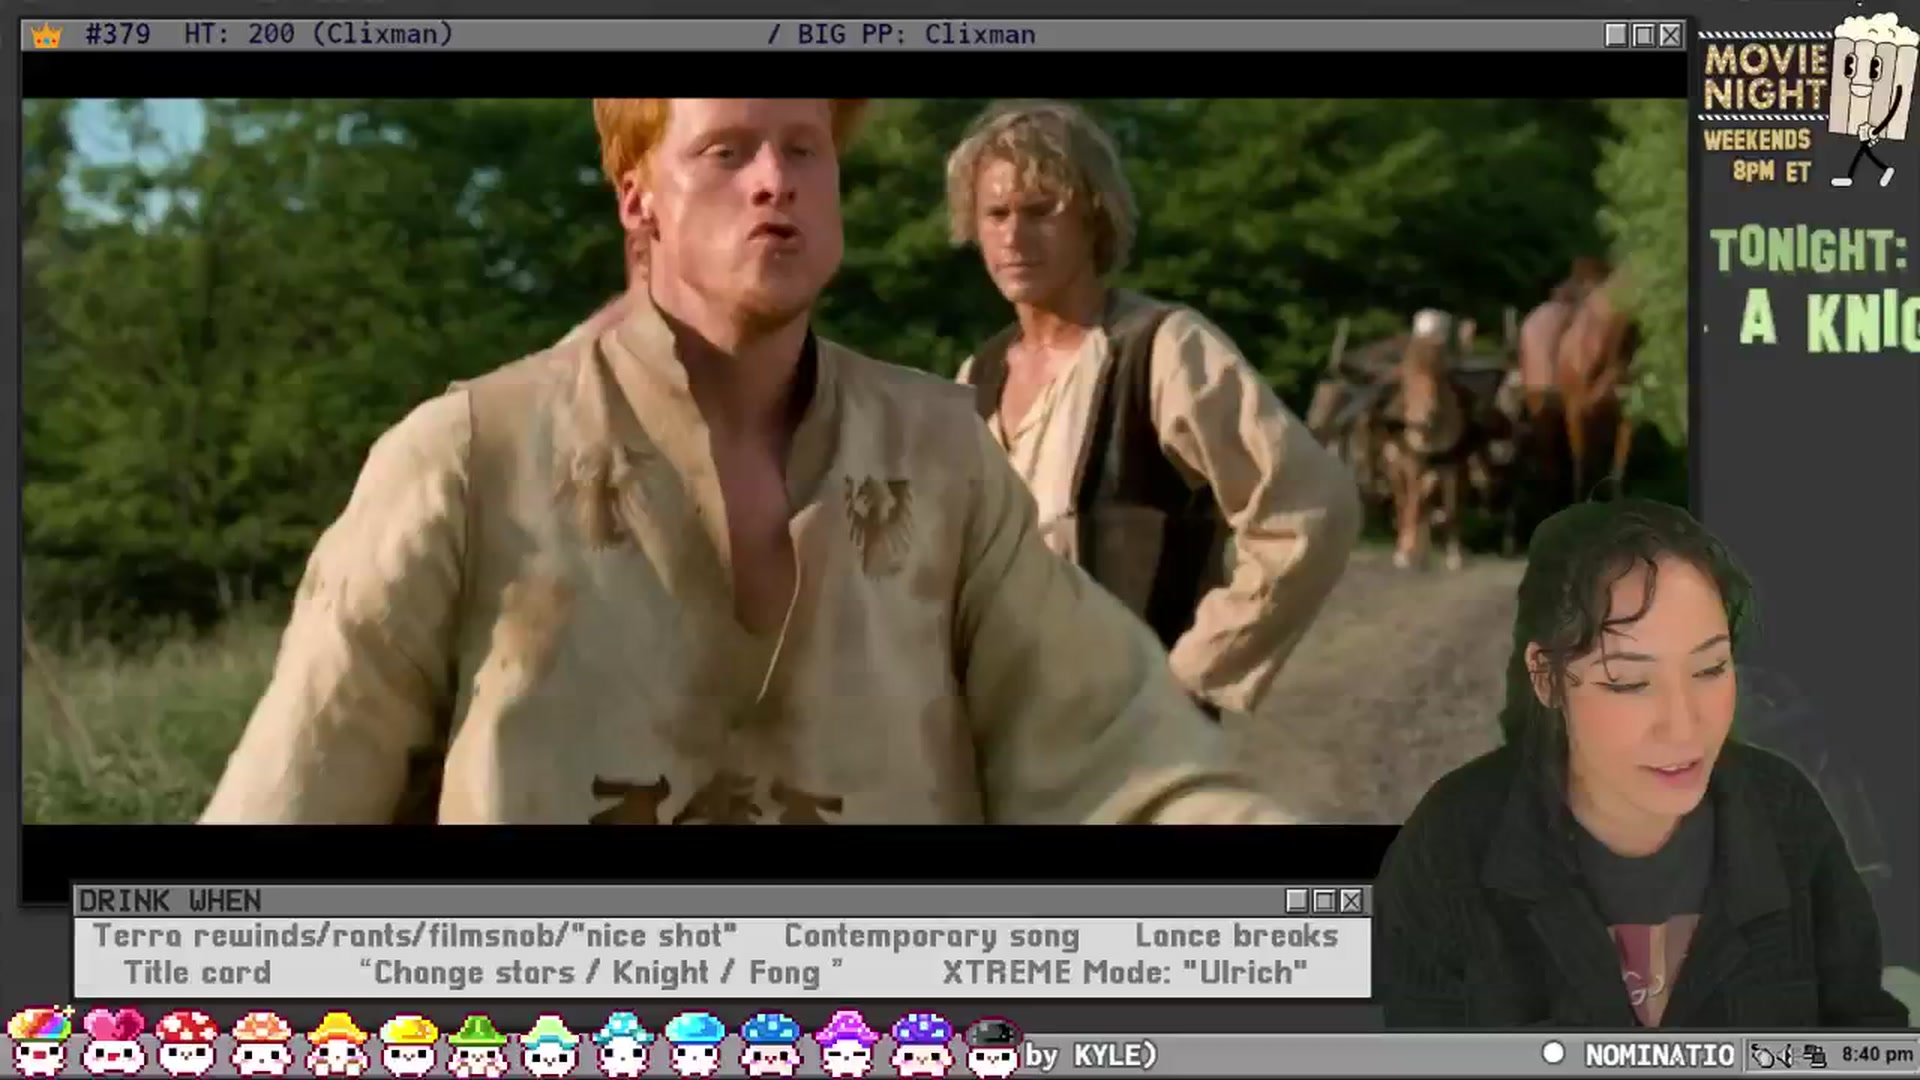1920x1080 pixels.
Task: Click the NOMINATIO taskbar label
Action: (1659, 1054)
